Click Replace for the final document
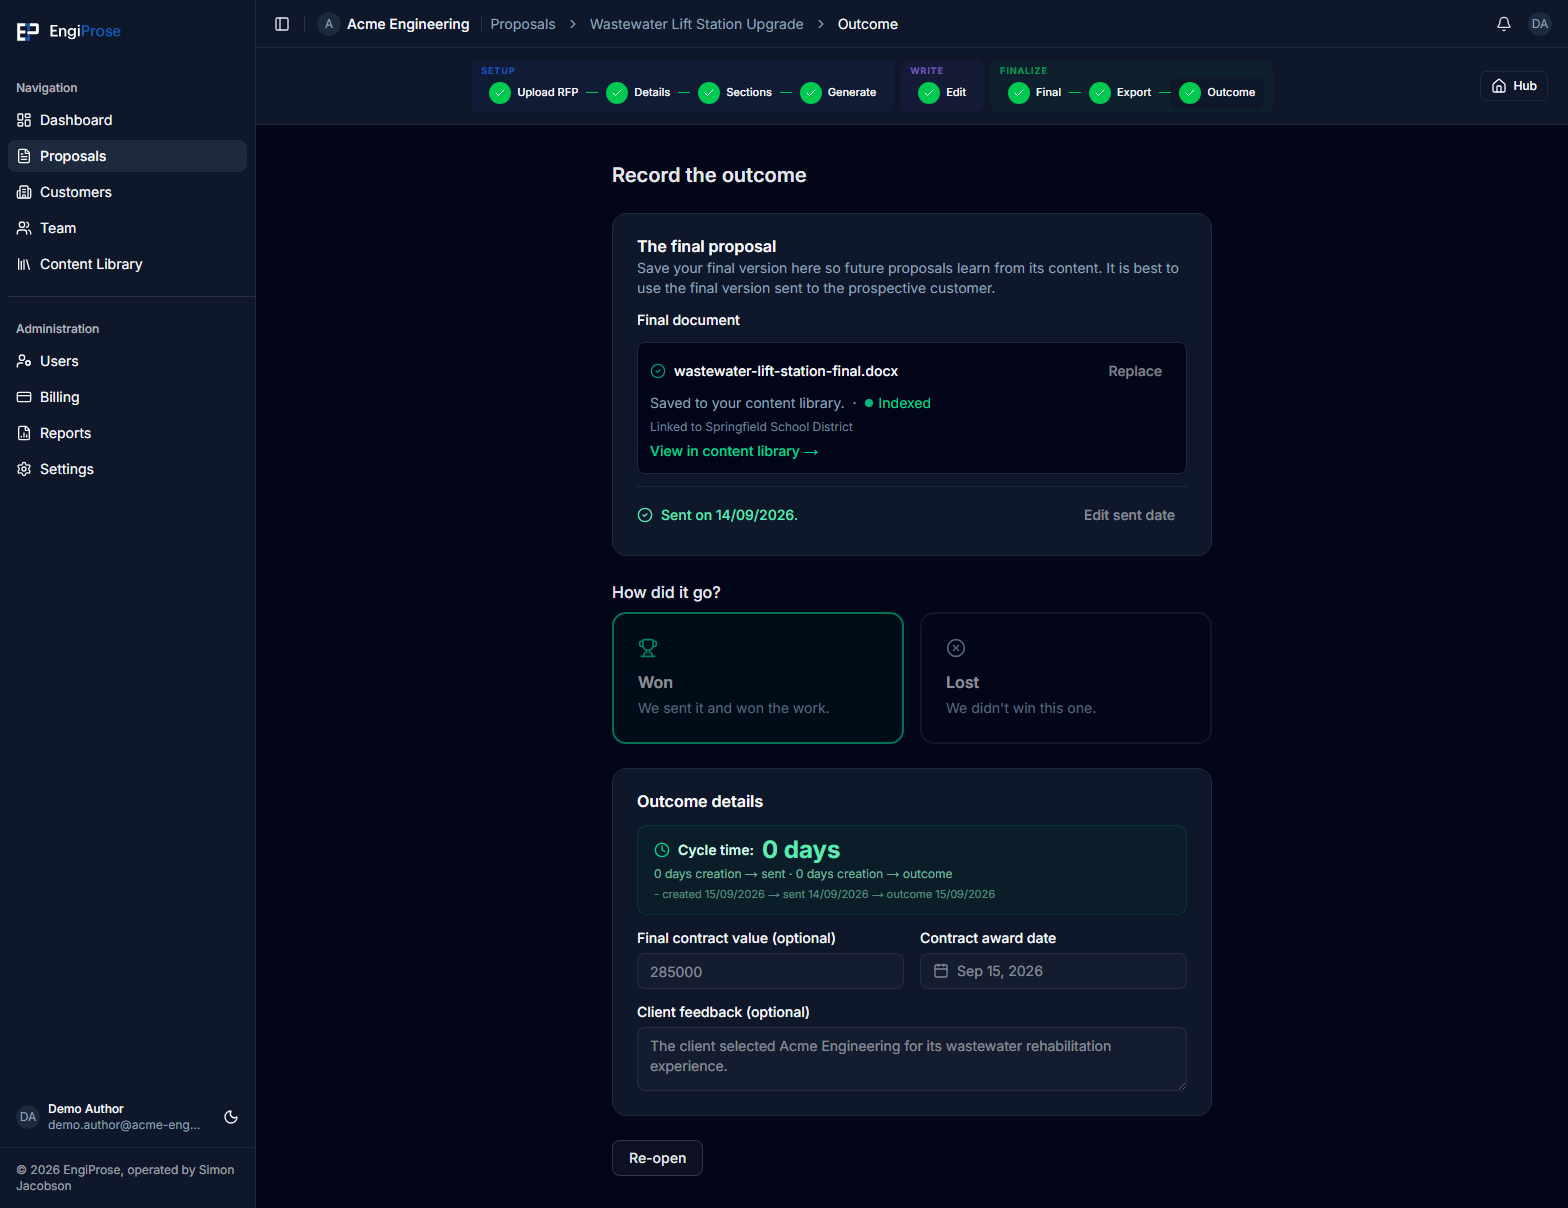 (x=1135, y=371)
